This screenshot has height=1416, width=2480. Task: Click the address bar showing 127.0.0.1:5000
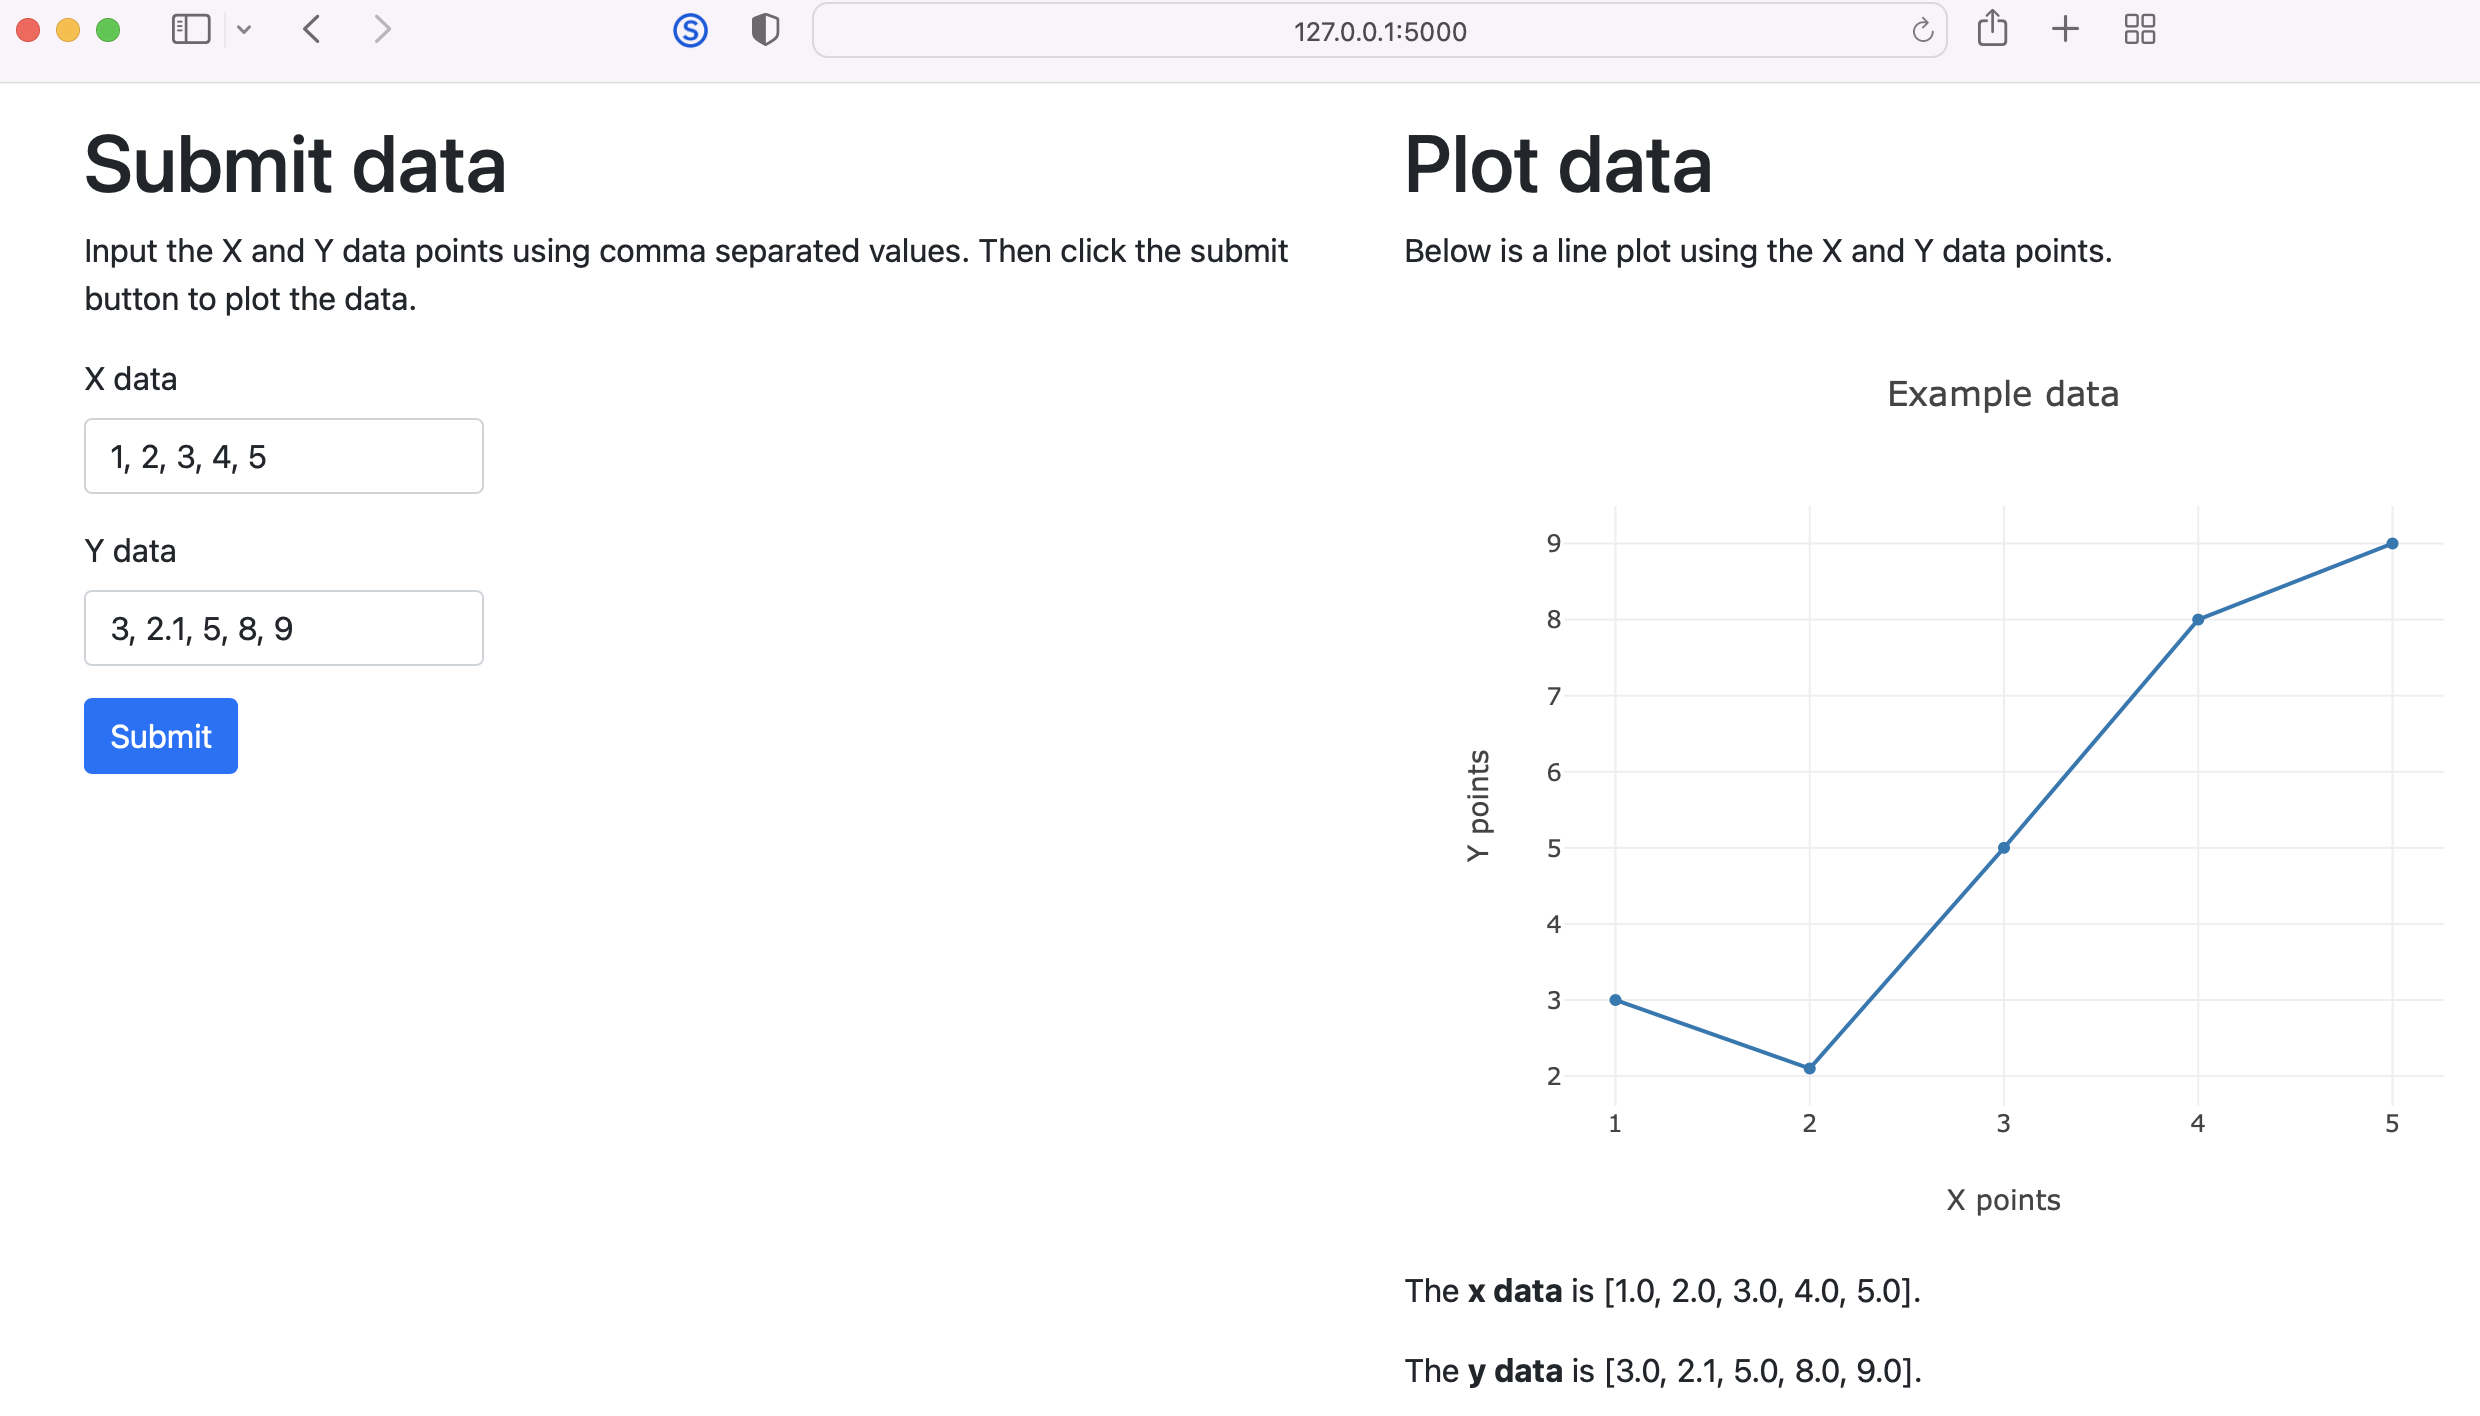coord(1380,31)
